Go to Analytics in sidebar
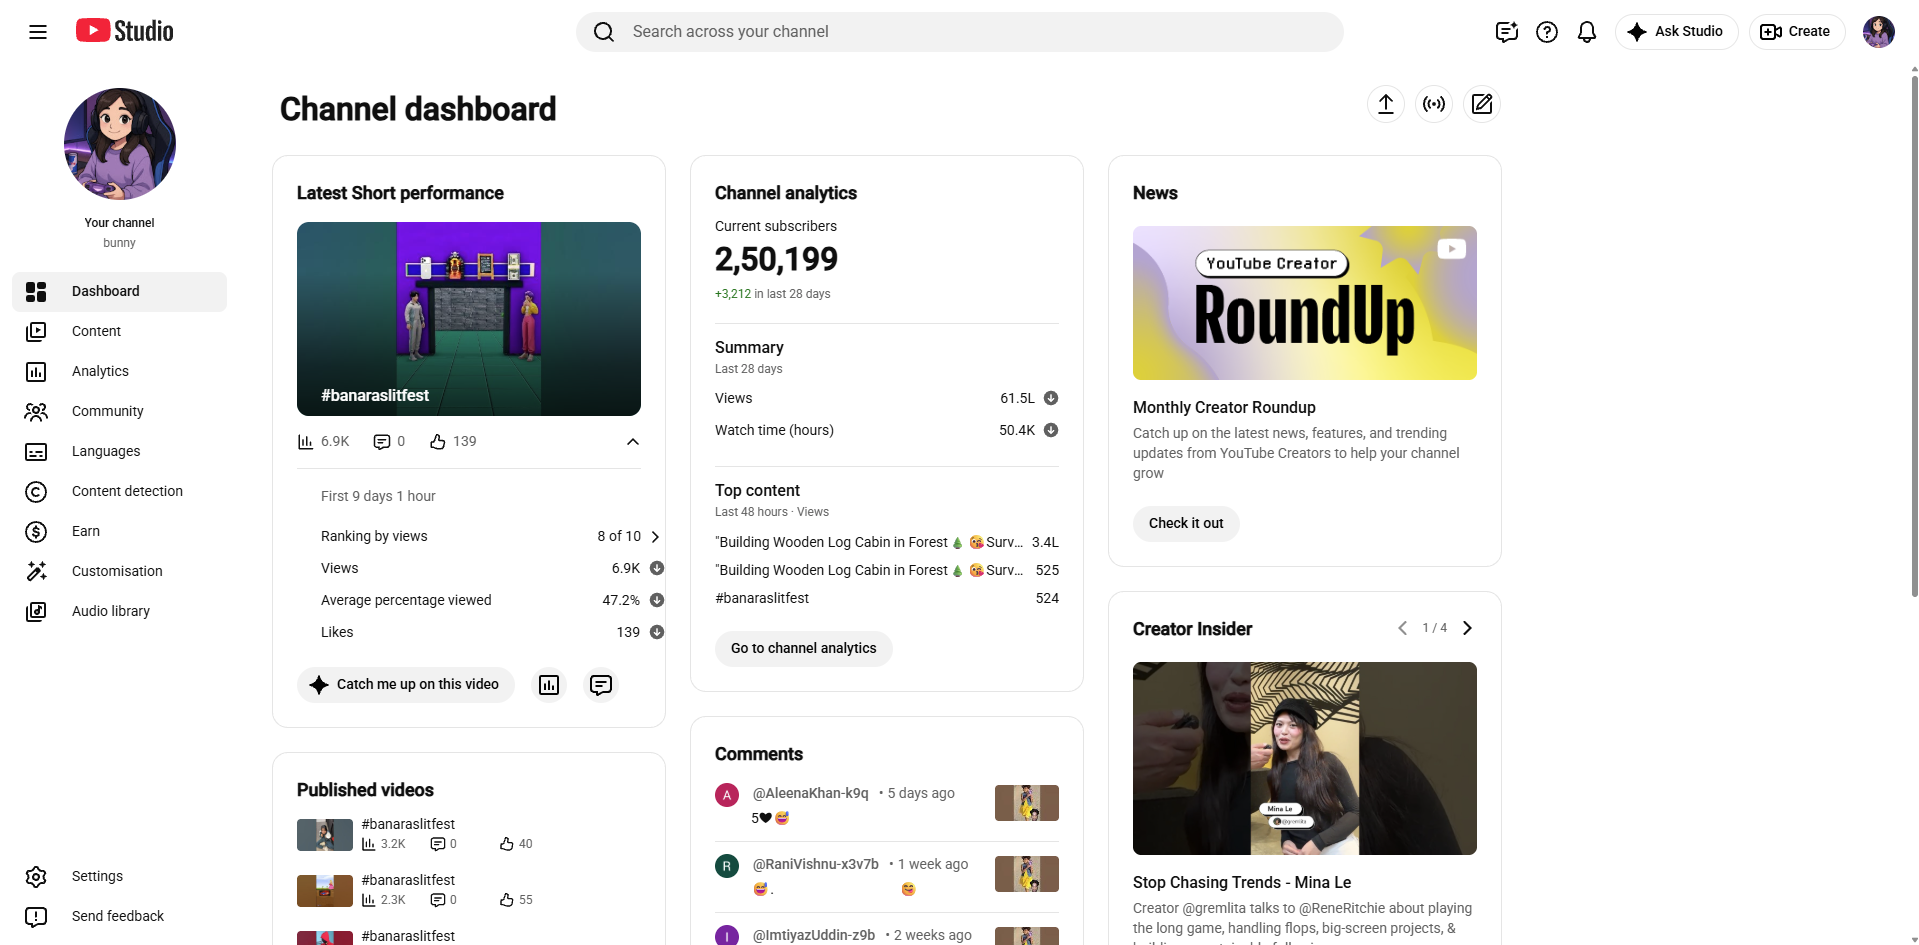 pos(120,372)
